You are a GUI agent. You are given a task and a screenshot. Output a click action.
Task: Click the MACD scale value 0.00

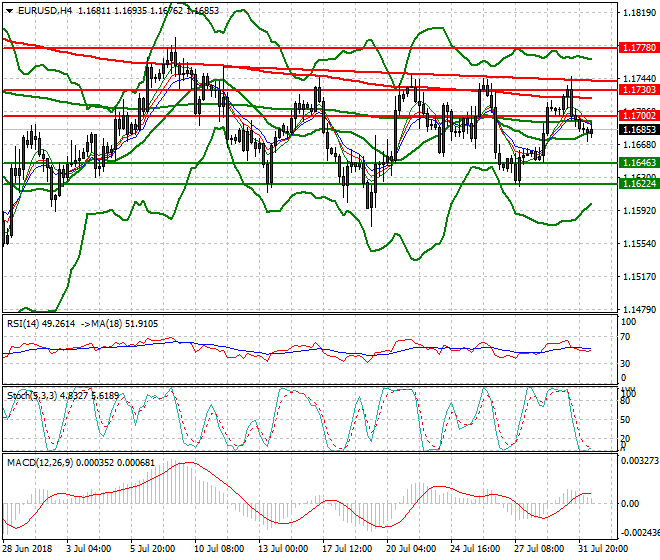(x=630, y=504)
